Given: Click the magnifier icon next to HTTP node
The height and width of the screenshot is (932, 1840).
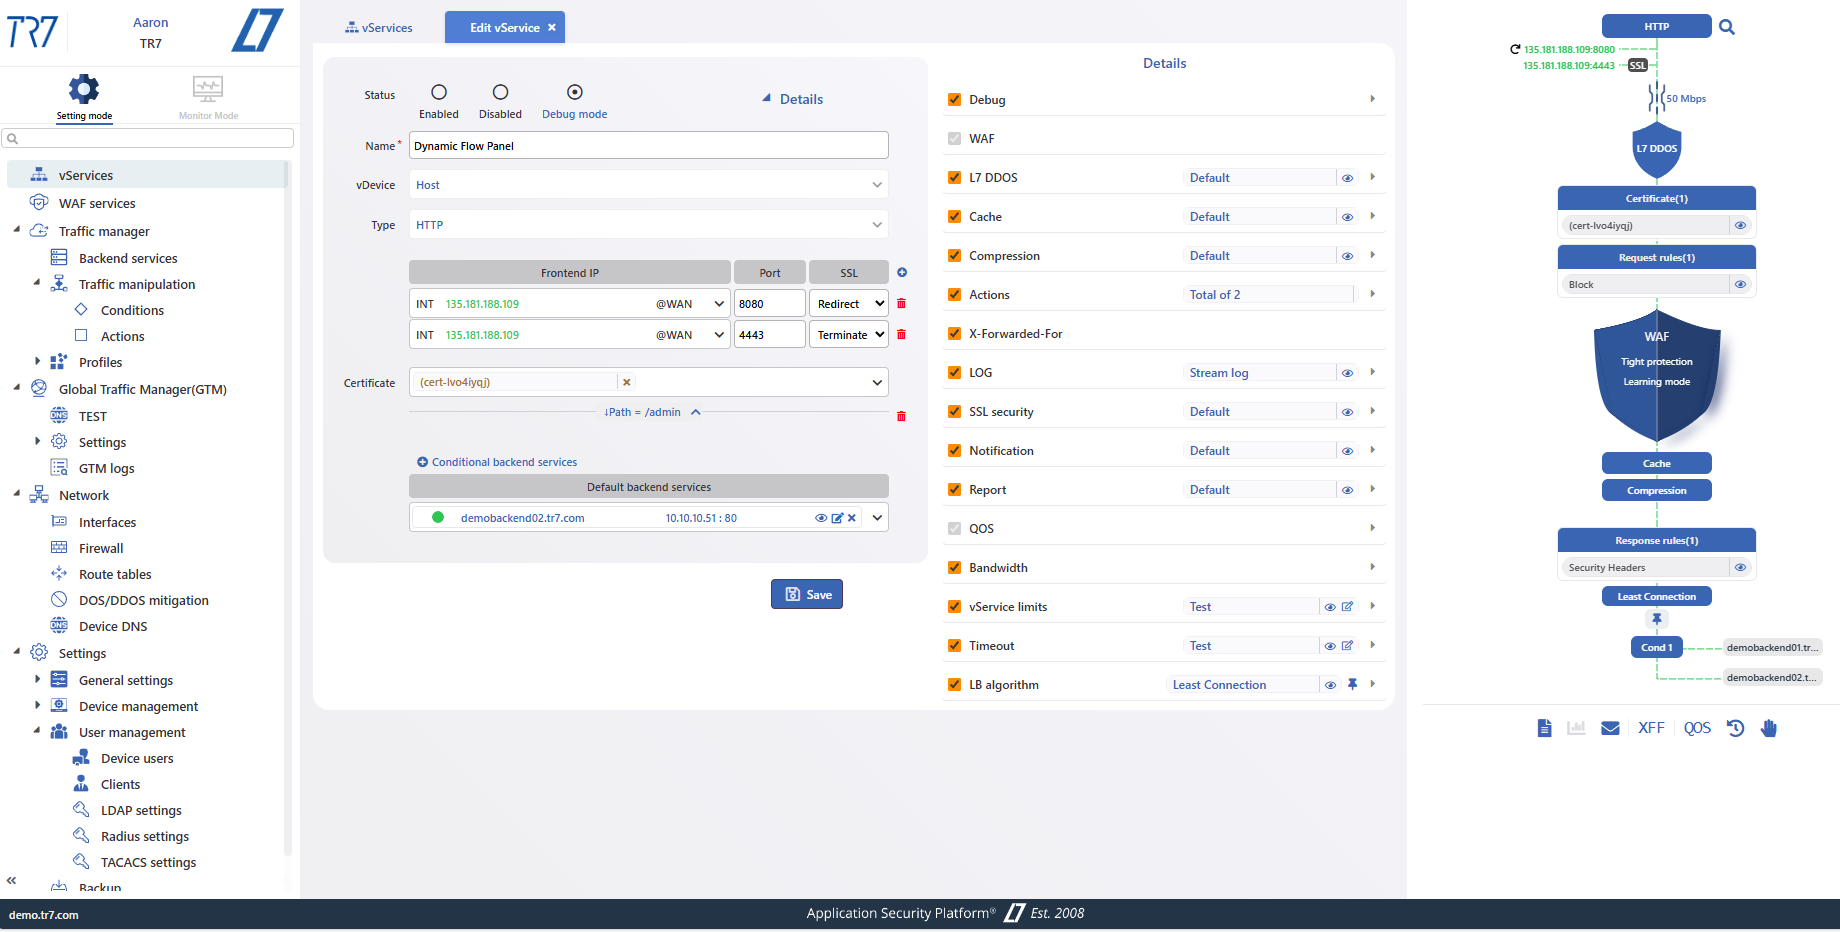Looking at the screenshot, I should pyautogui.click(x=1726, y=27).
